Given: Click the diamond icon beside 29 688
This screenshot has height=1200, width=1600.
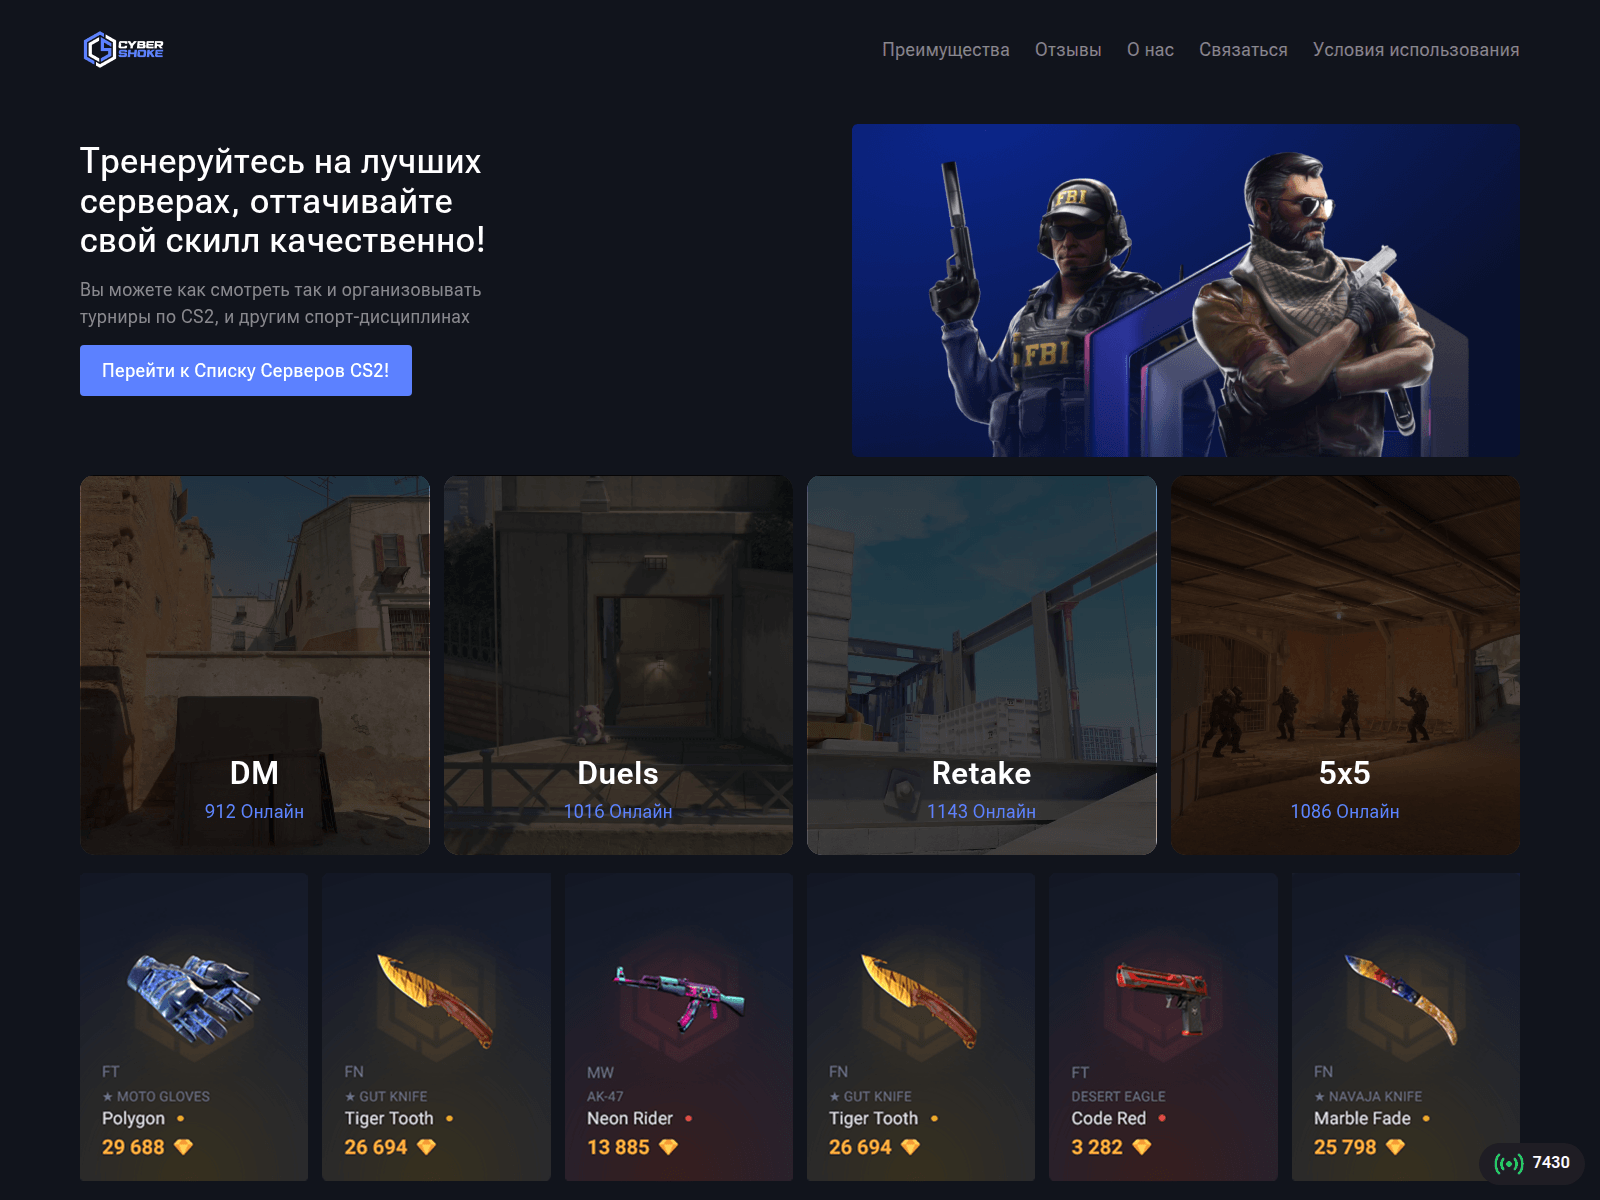Looking at the screenshot, I should pos(183,1147).
